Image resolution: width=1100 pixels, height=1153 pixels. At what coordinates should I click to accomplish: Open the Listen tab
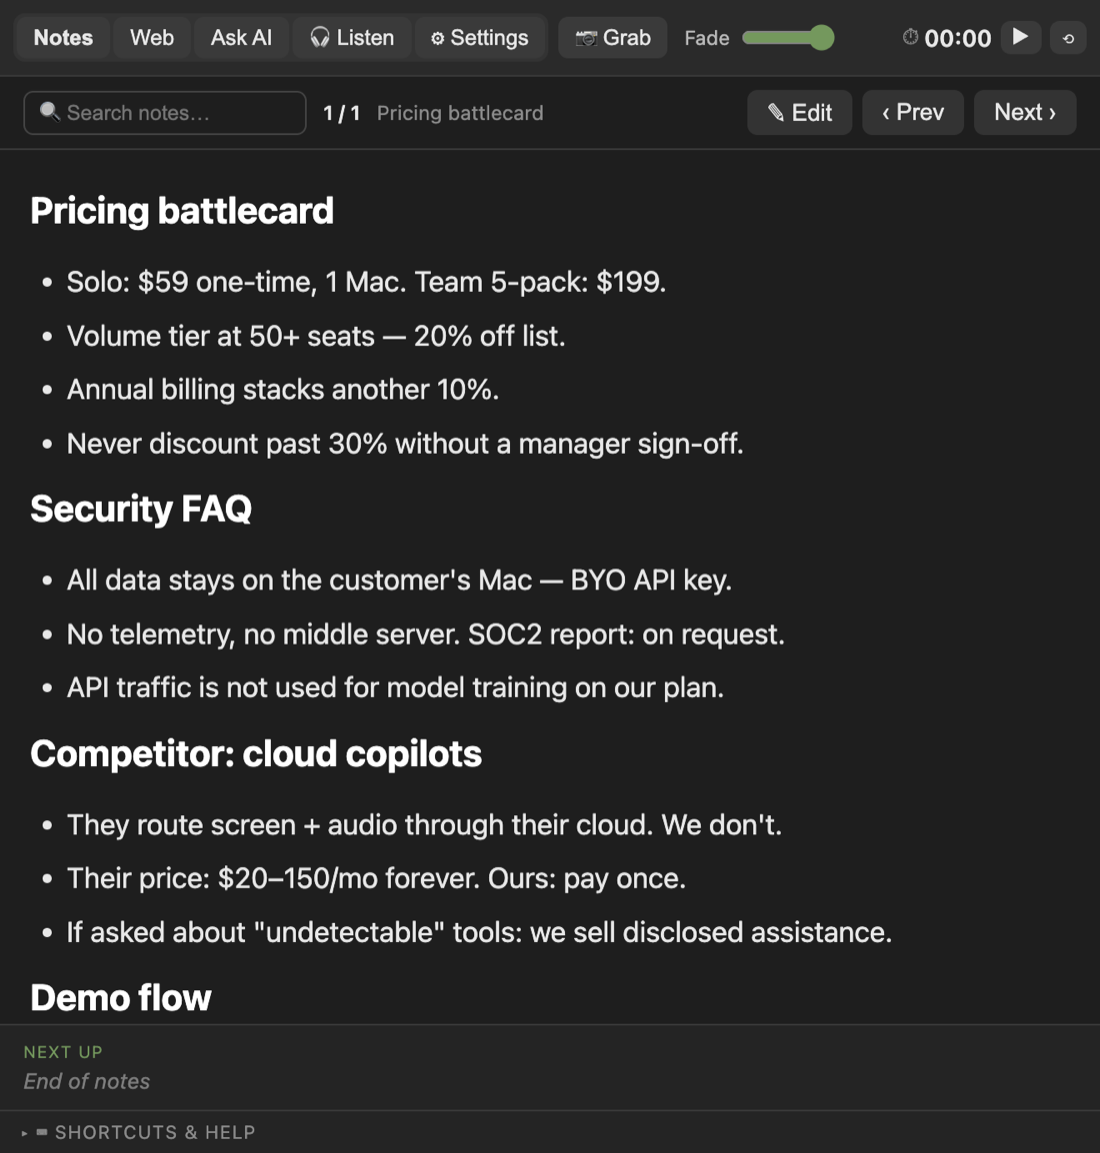click(352, 38)
